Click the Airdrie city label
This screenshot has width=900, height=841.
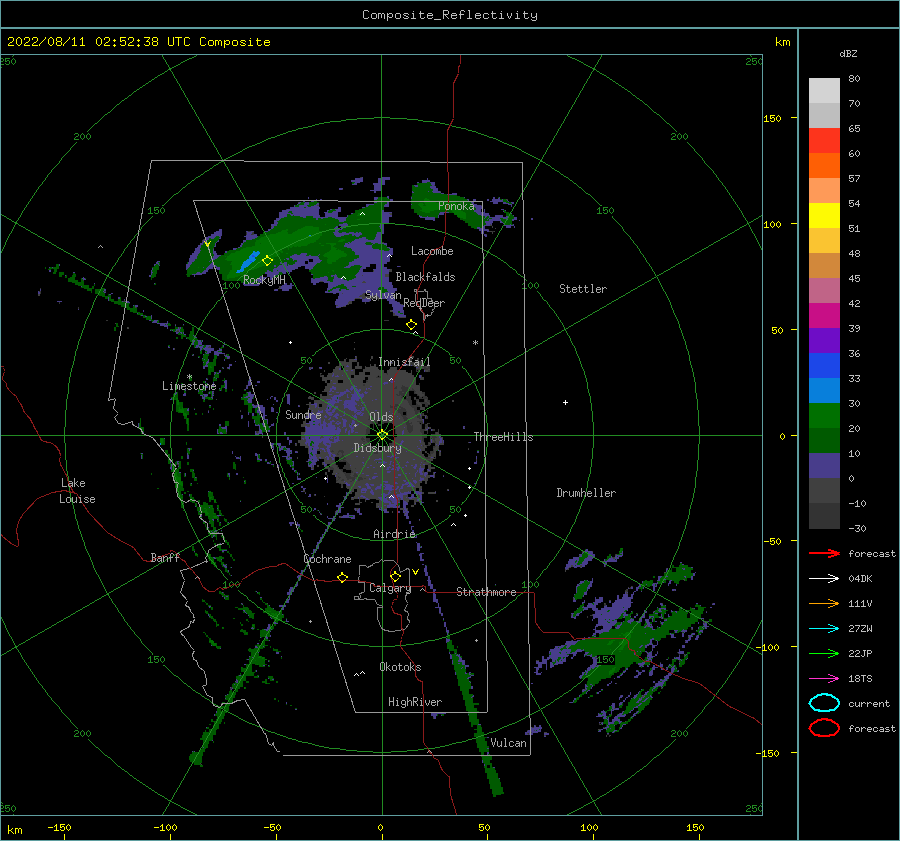(x=394, y=534)
